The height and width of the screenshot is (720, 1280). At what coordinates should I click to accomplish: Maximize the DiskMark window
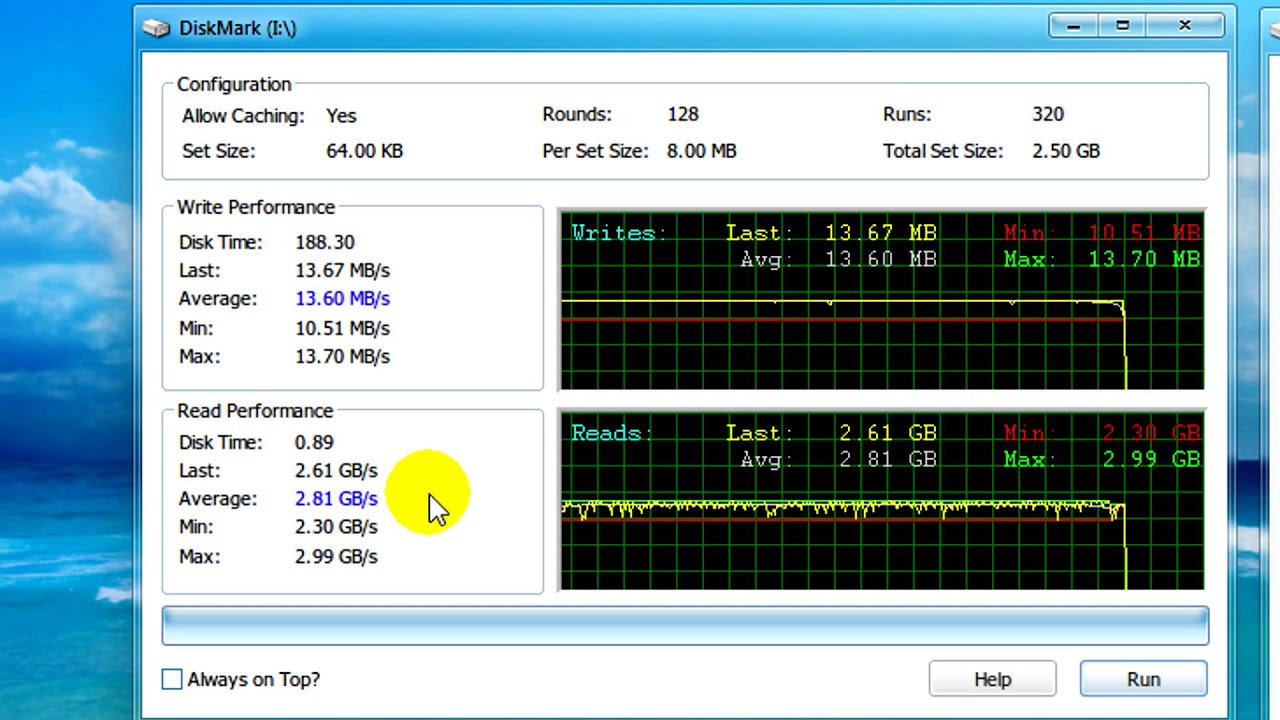[1122, 26]
